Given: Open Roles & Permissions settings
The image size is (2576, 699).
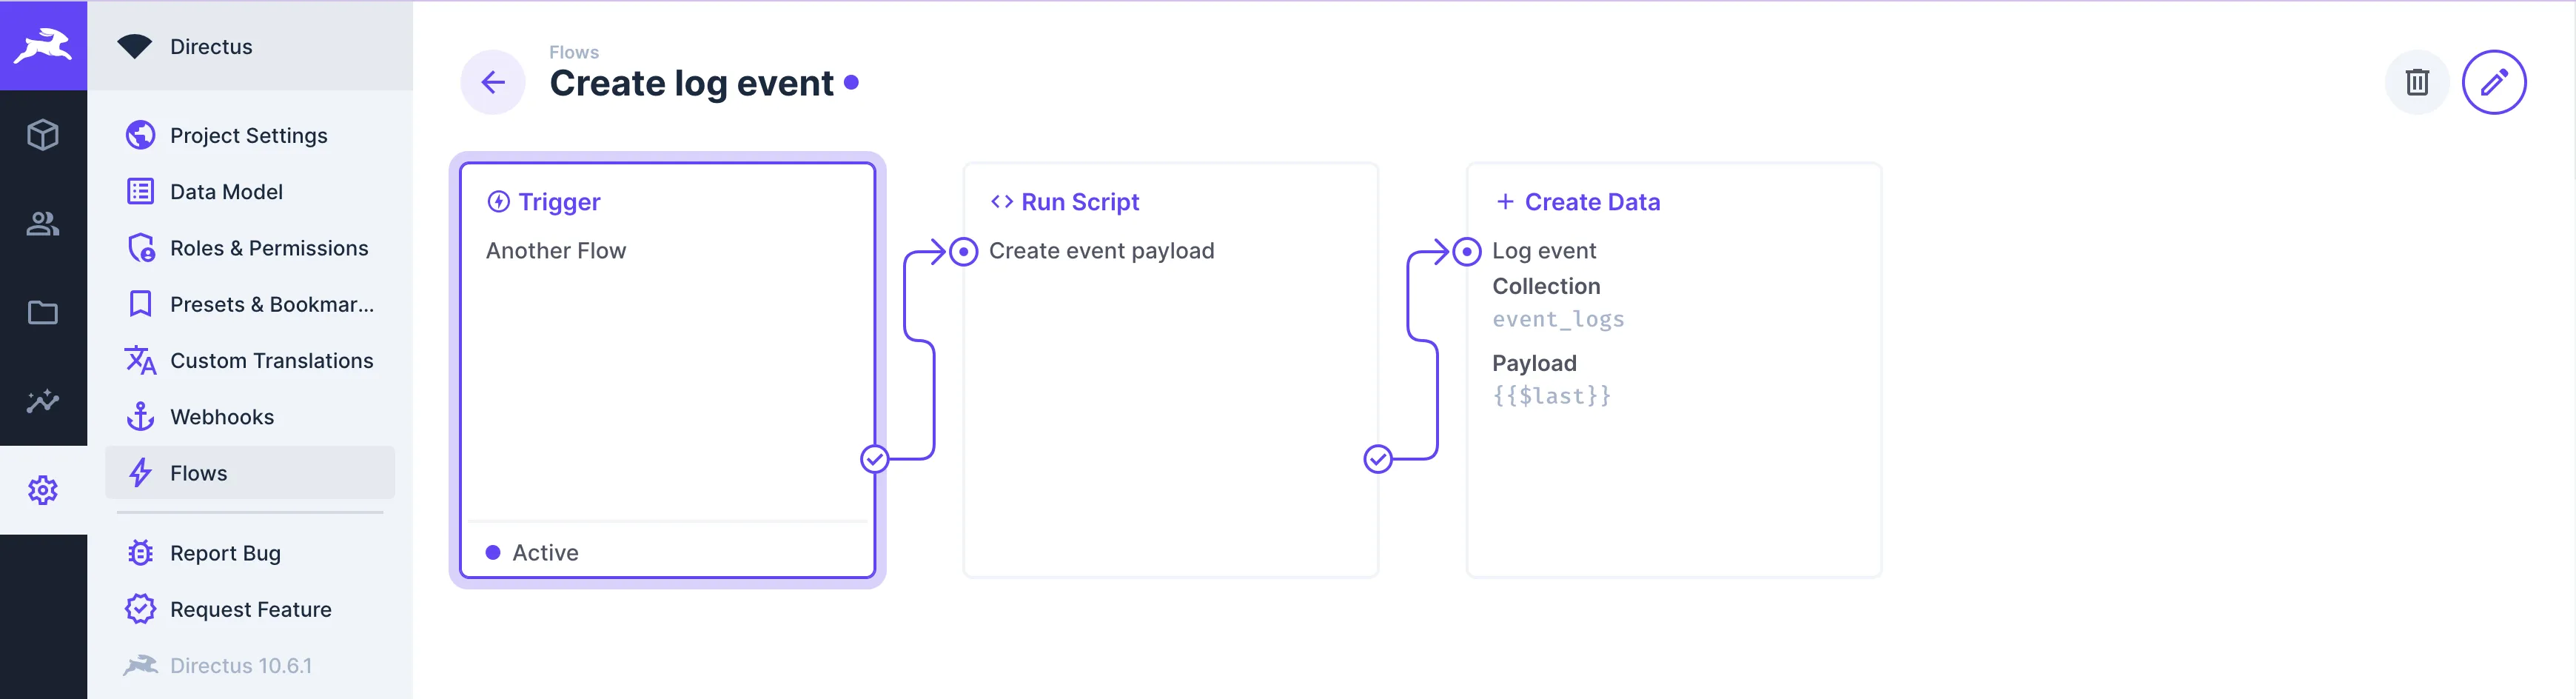Looking at the screenshot, I should coord(268,247).
